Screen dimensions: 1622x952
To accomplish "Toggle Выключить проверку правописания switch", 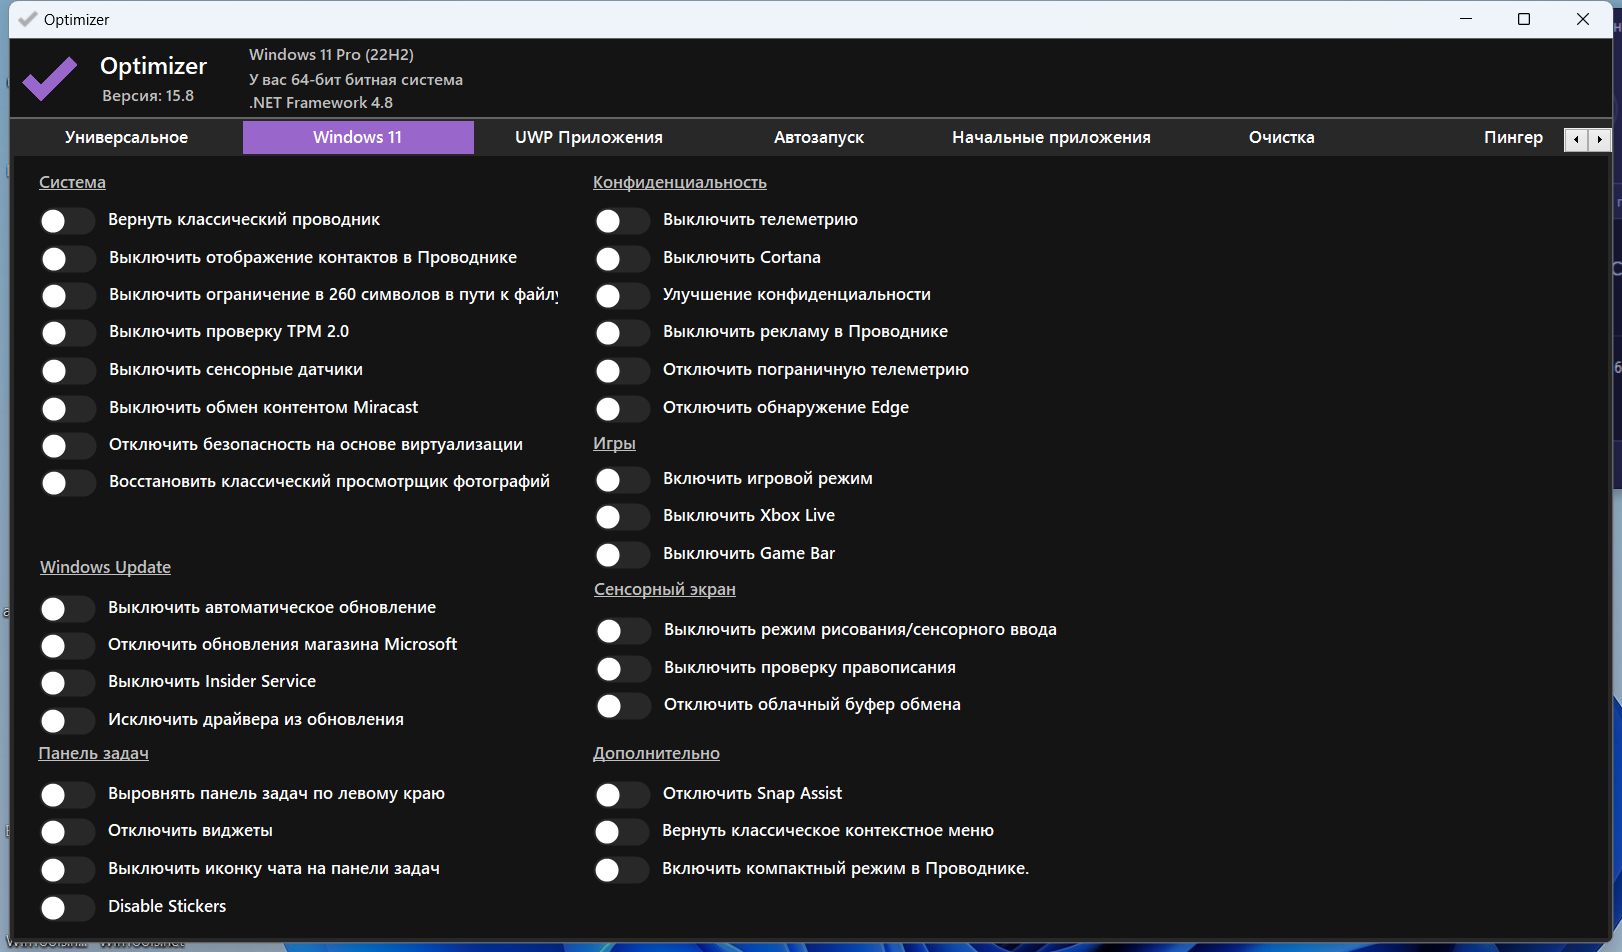I will coord(622,669).
